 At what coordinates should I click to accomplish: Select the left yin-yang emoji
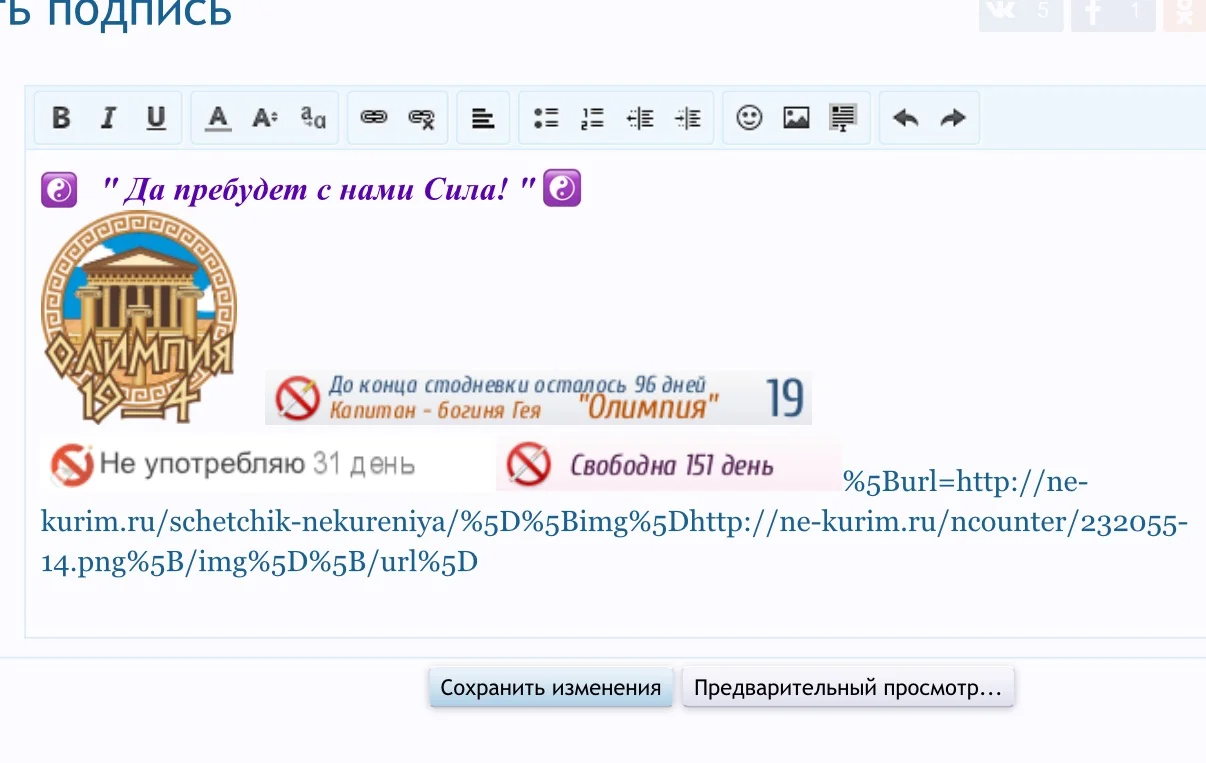[x=59, y=189]
